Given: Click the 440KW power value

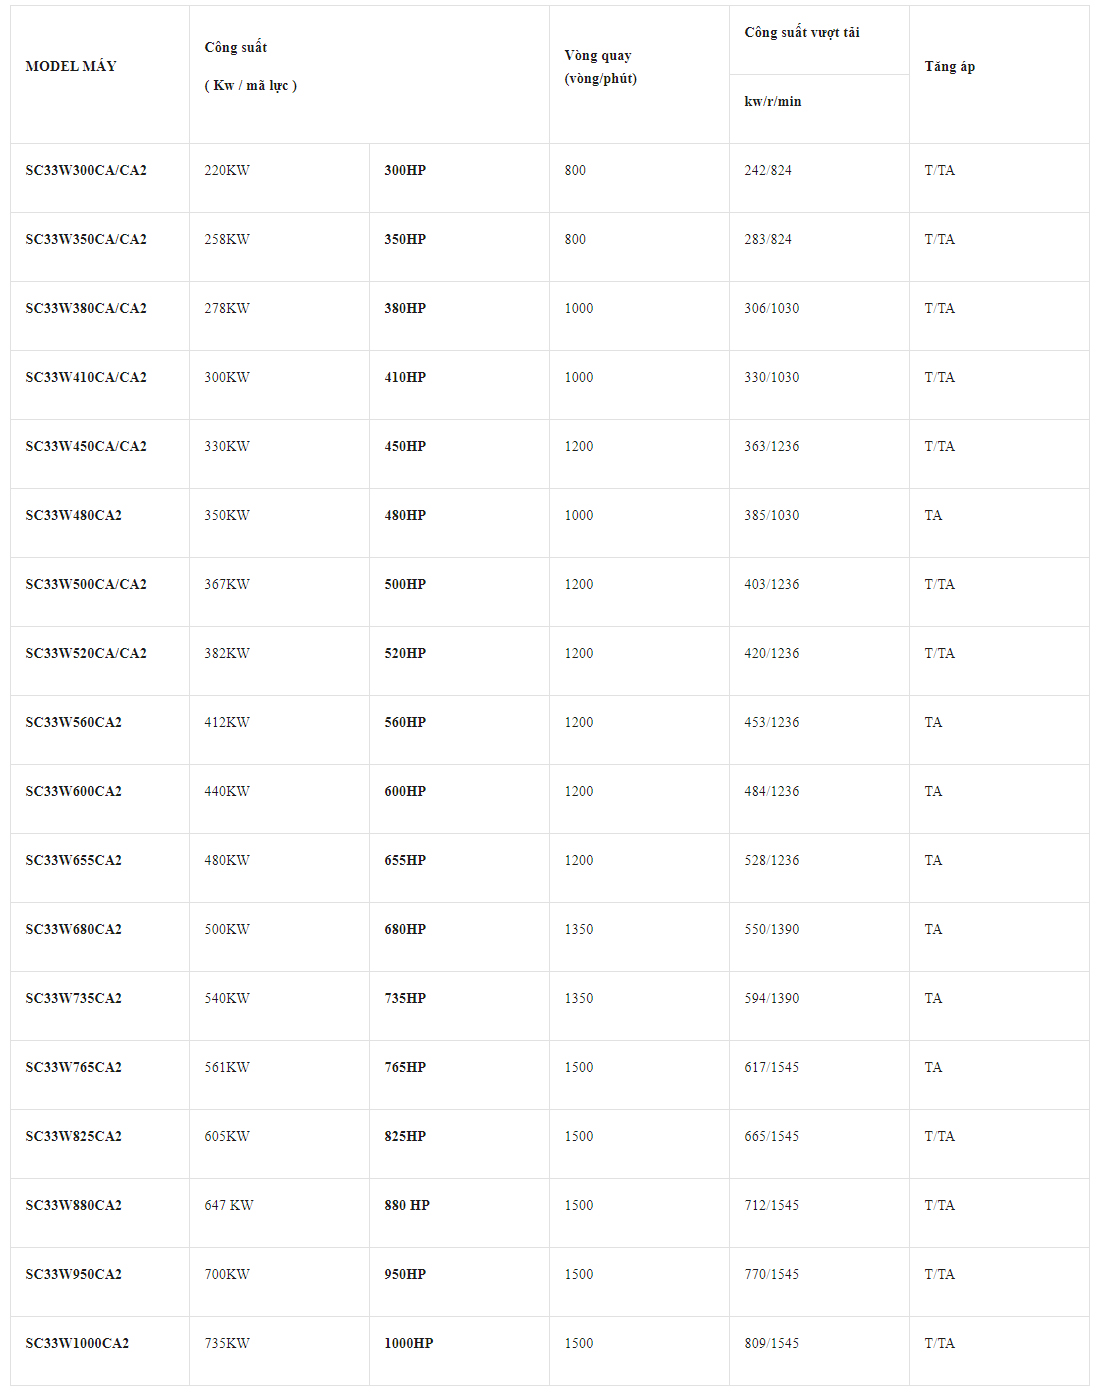Looking at the screenshot, I should click(x=227, y=791).
